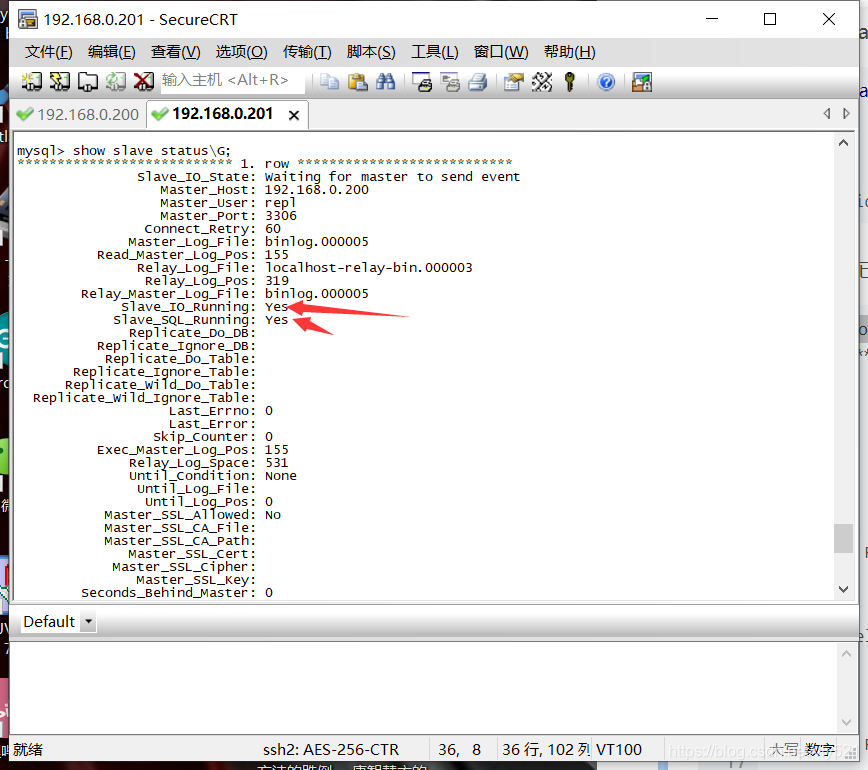Open Global Options from the toolbar
868x770 pixels.
point(542,82)
